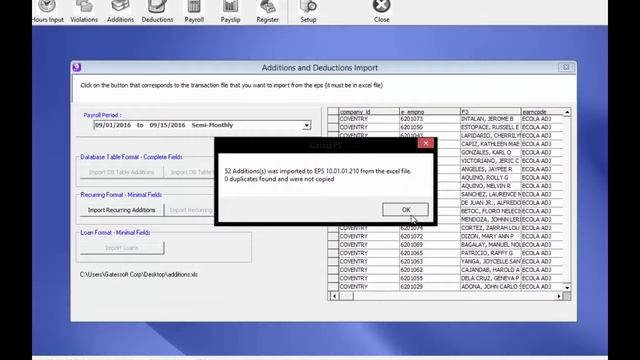Close the message dialog with red X
Viewport: 640px width, 360px height.
point(426,143)
